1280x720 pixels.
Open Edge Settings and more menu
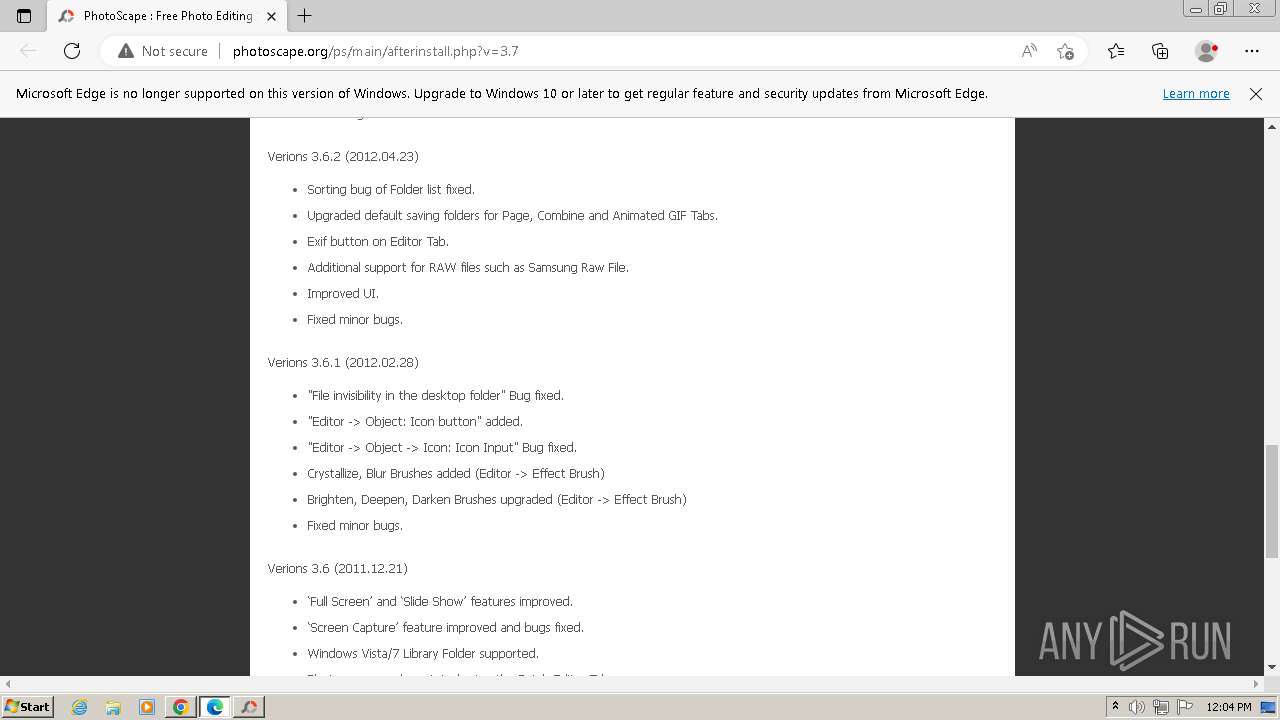tap(1252, 51)
